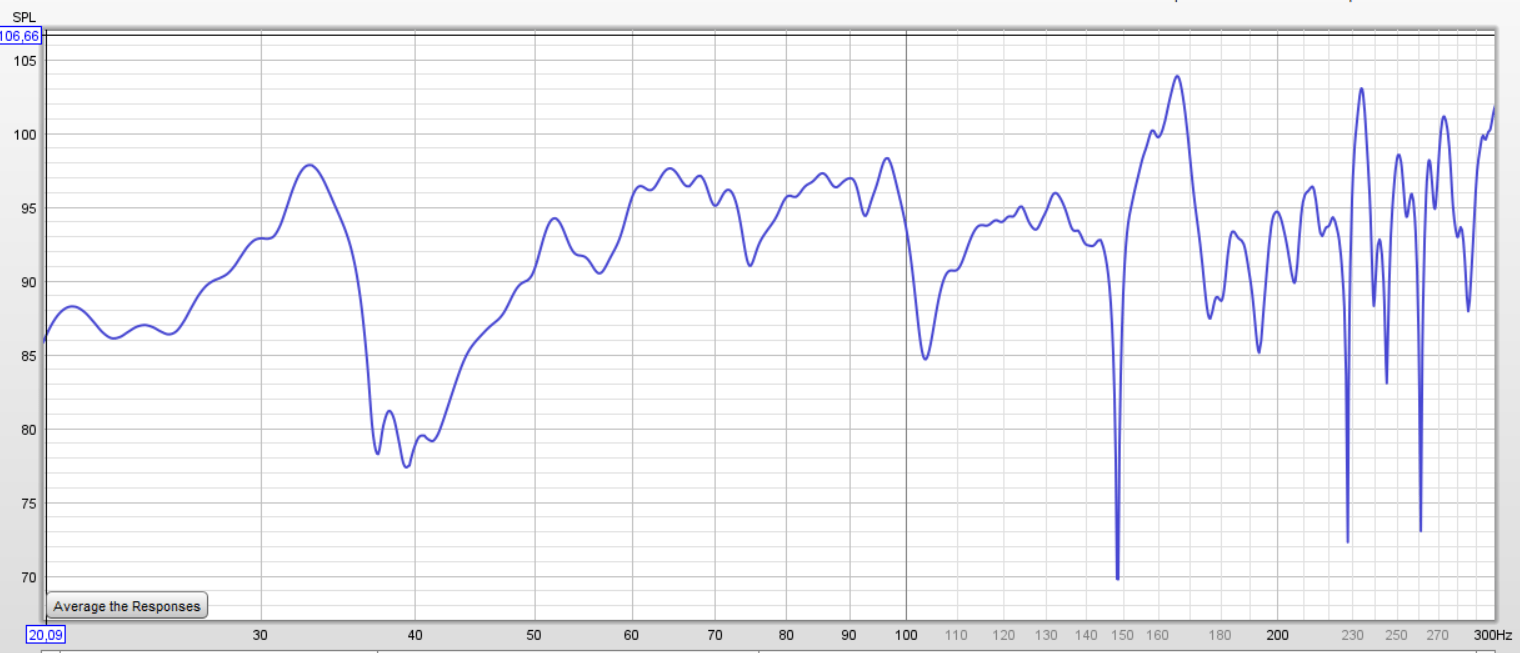
Task: Click the 200 Hz frequency label
Action: coord(1277,635)
